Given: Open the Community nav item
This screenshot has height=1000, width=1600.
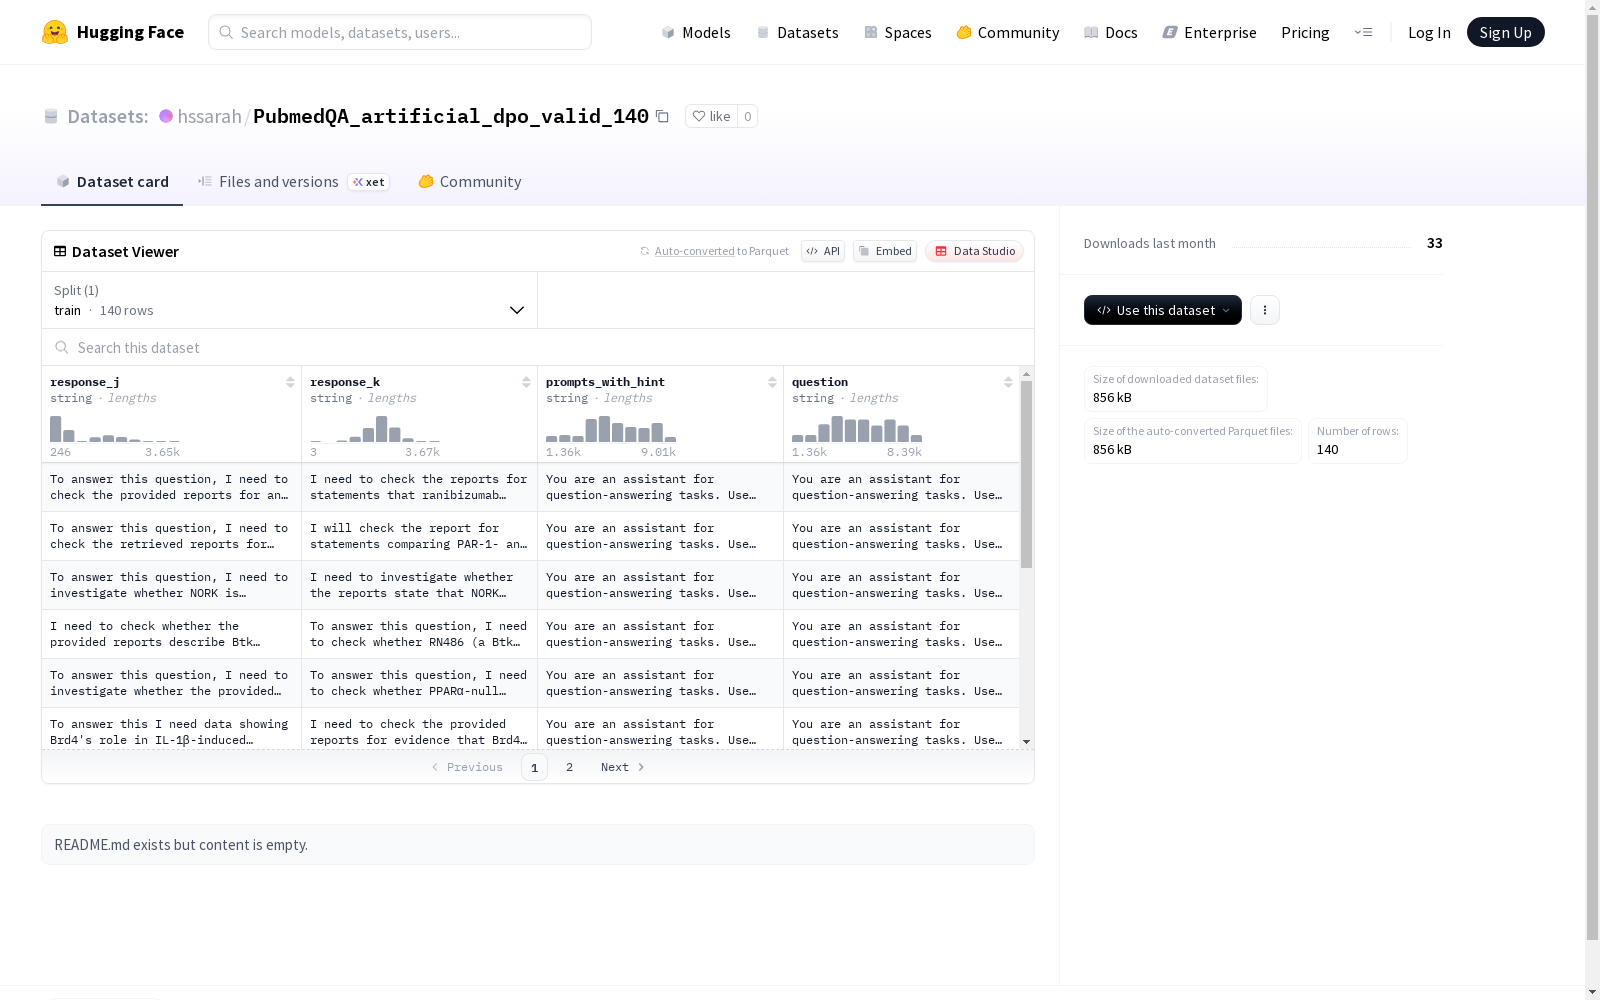Looking at the screenshot, I should pyautogui.click(x=1008, y=32).
